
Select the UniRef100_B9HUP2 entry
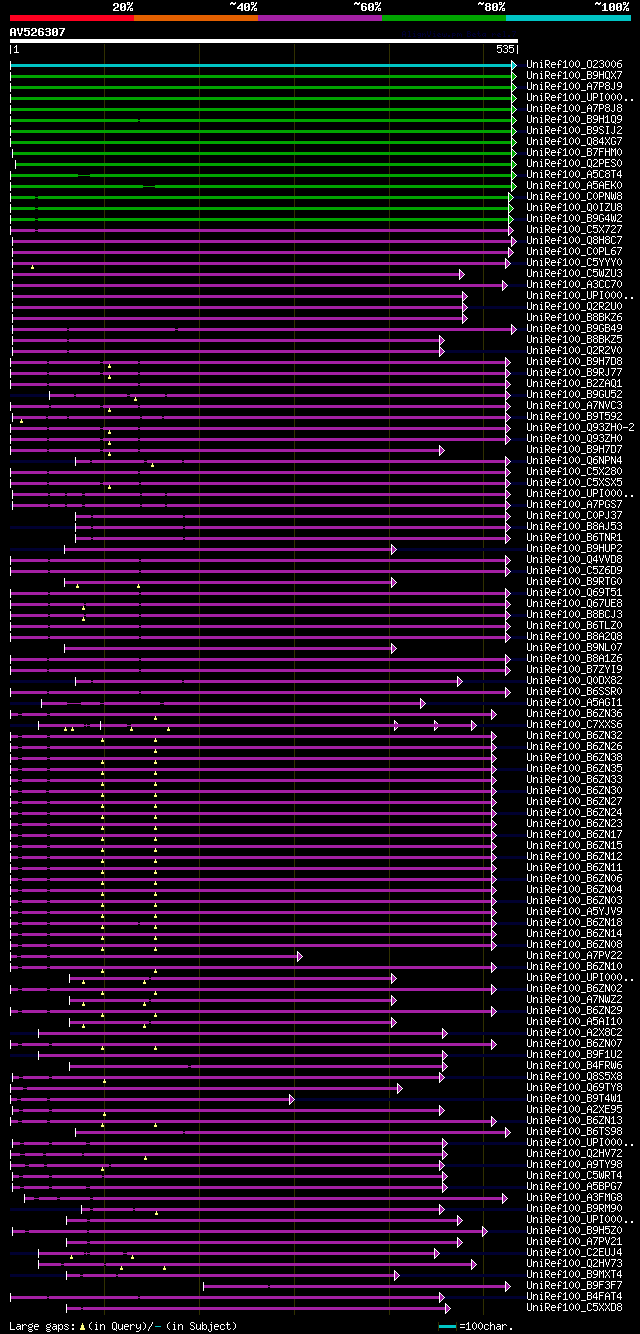(573, 548)
